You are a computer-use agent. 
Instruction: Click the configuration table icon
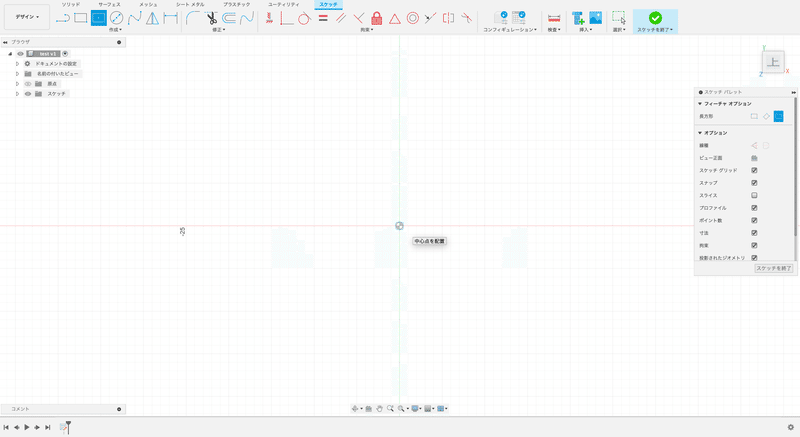coord(519,18)
